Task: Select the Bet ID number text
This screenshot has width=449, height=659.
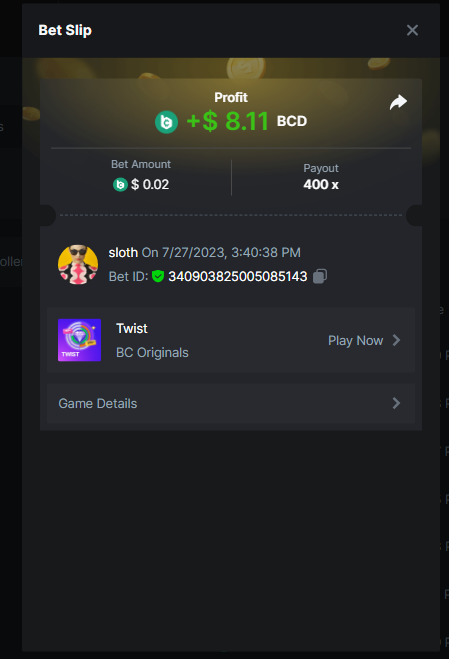Action: 238,276
